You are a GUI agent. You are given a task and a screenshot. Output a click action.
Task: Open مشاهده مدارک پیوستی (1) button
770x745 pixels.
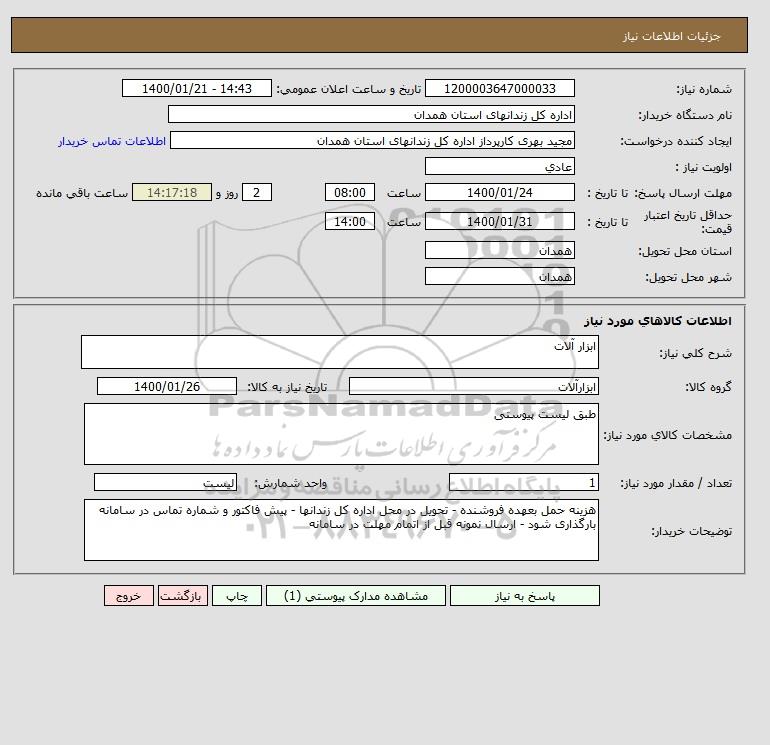tap(356, 596)
